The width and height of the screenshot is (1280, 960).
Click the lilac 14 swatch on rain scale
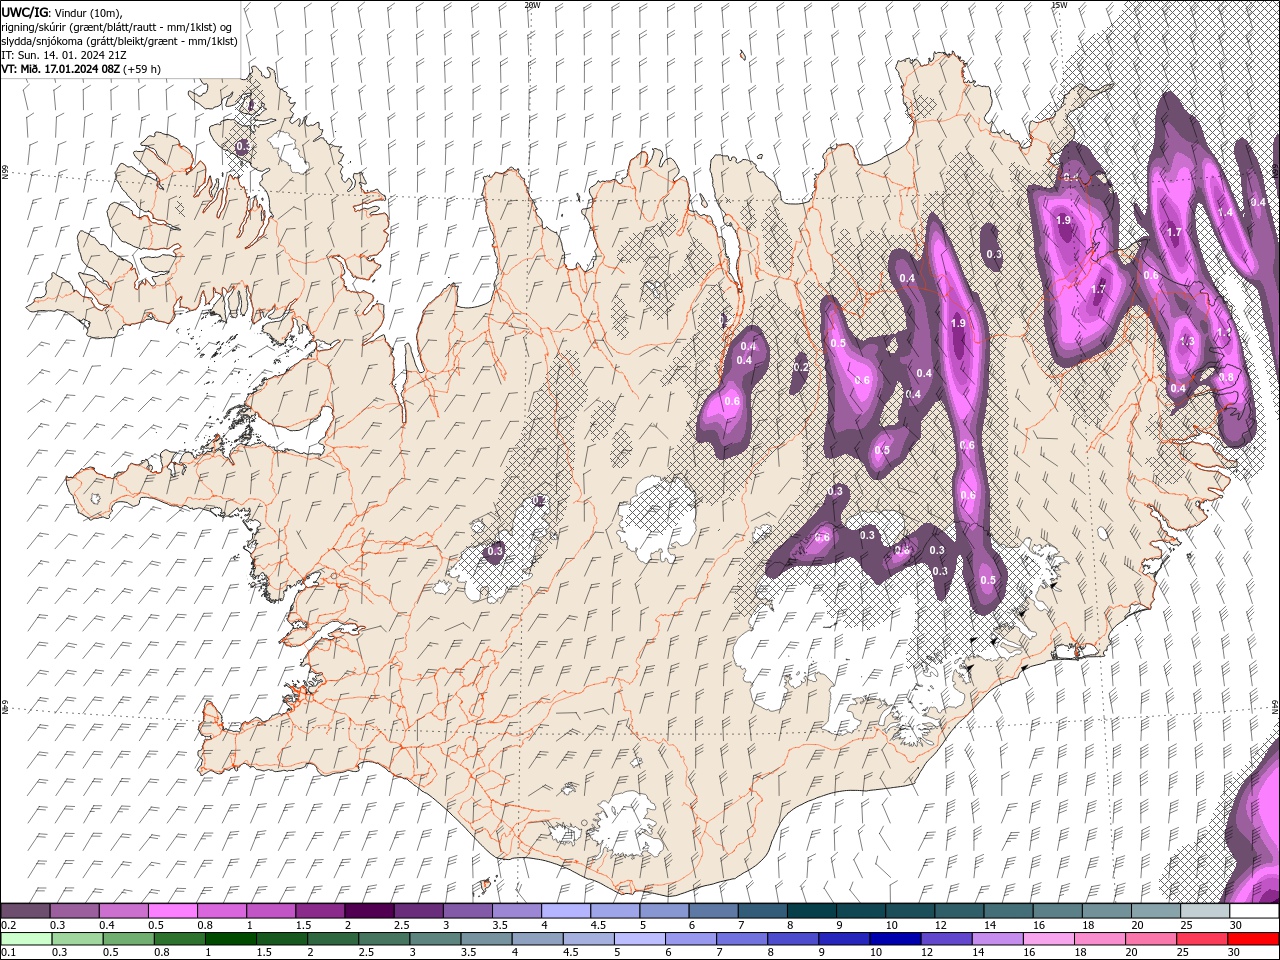tap(997, 939)
